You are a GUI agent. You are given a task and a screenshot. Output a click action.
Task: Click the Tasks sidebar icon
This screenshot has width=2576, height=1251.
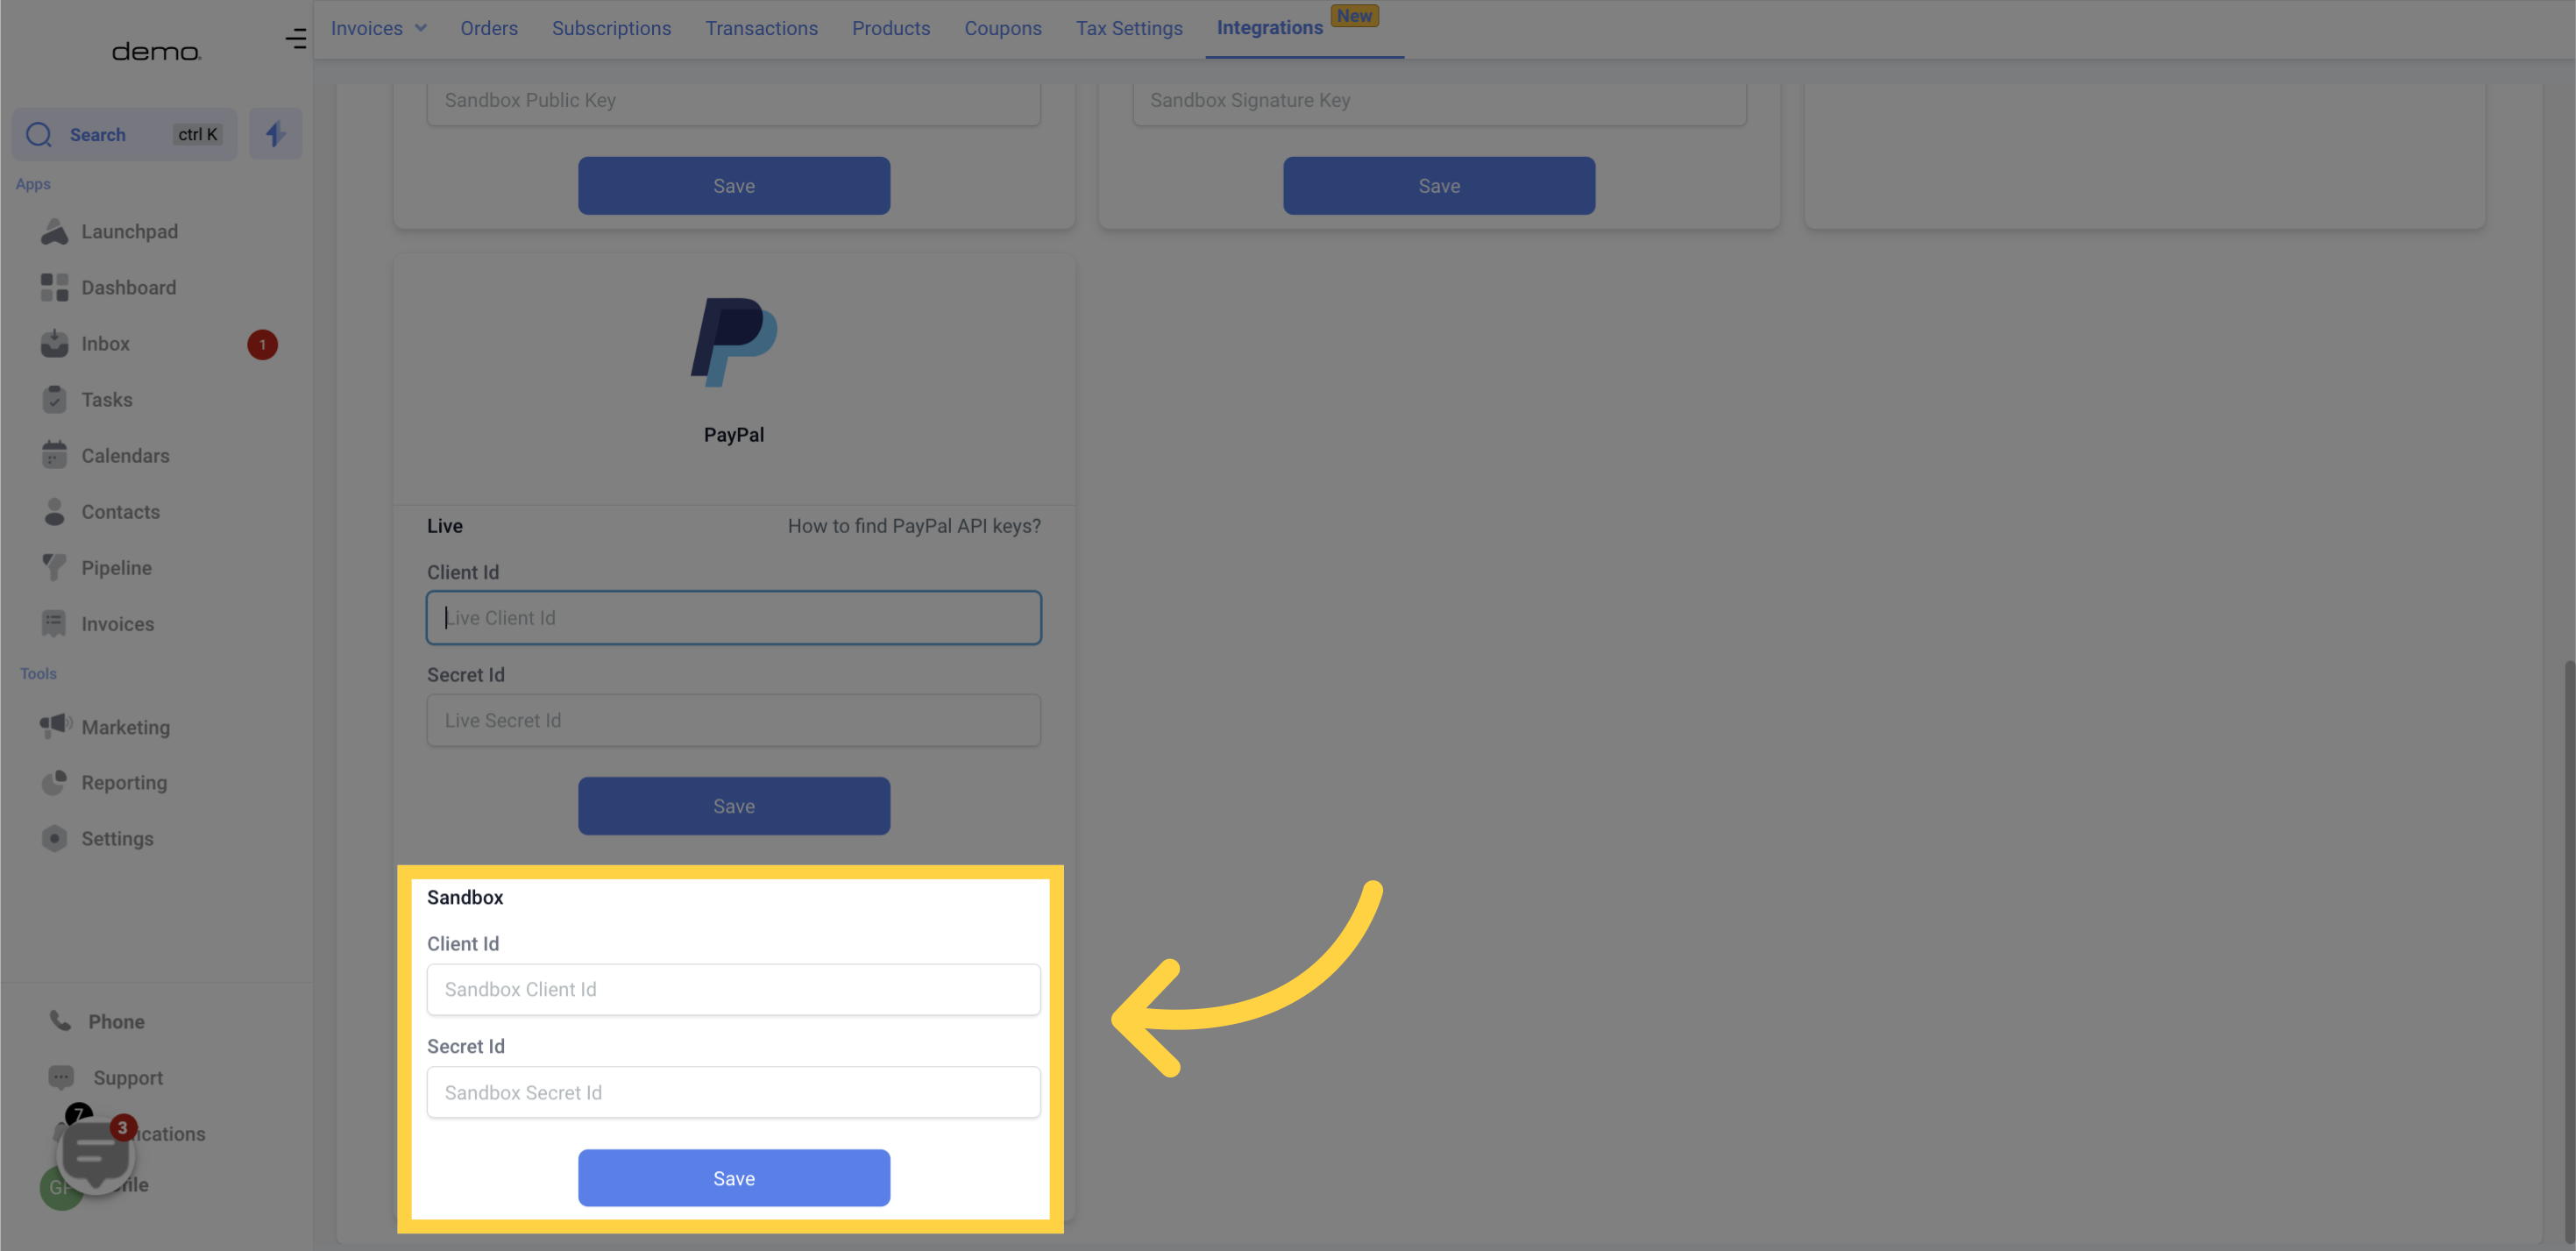[54, 402]
